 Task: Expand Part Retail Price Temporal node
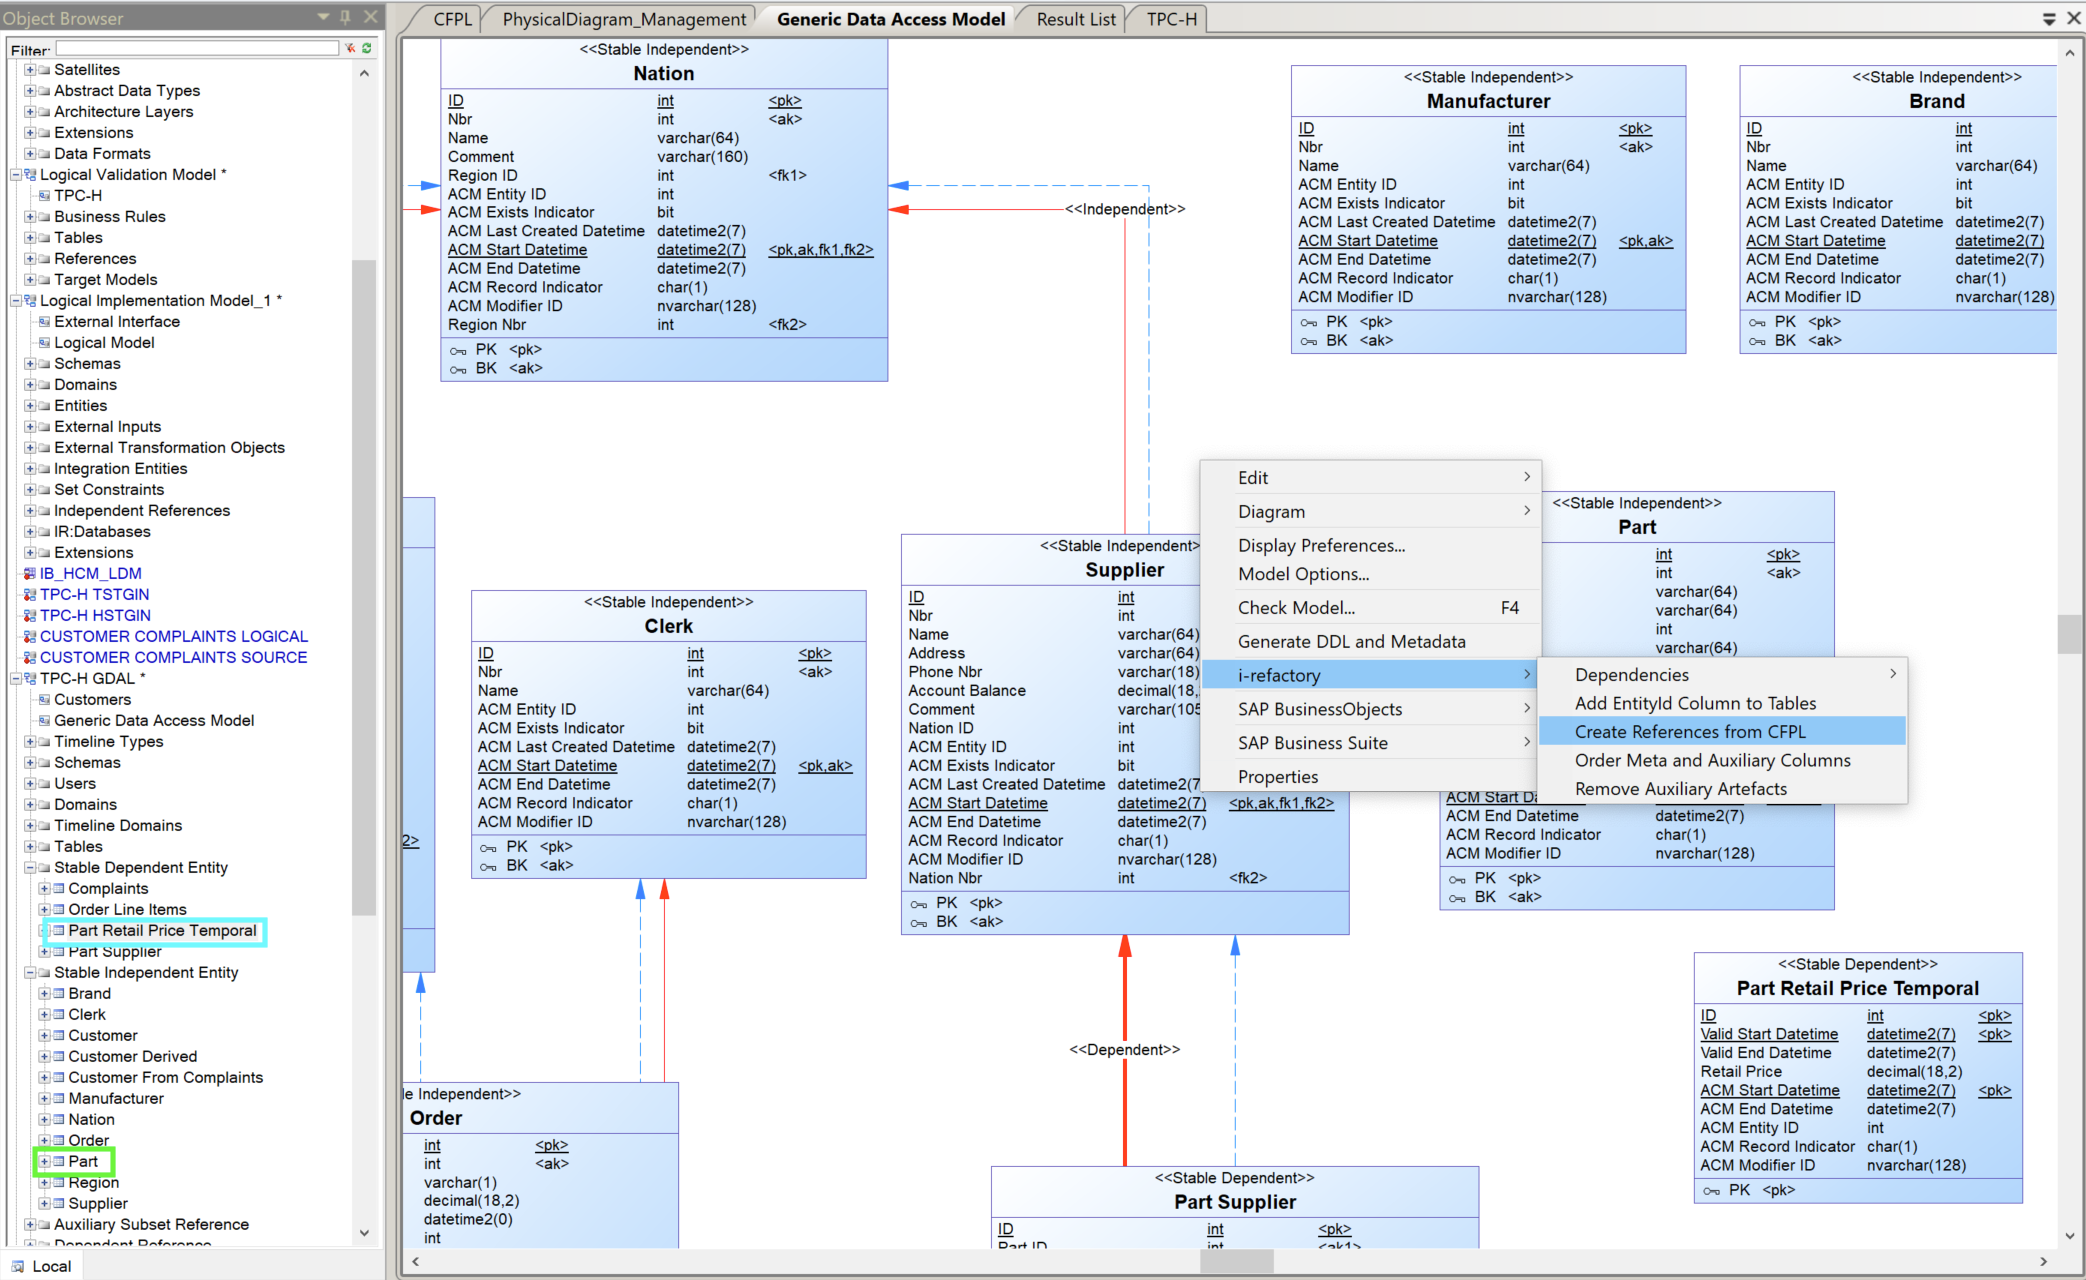pyautogui.click(x=44, y=931)
